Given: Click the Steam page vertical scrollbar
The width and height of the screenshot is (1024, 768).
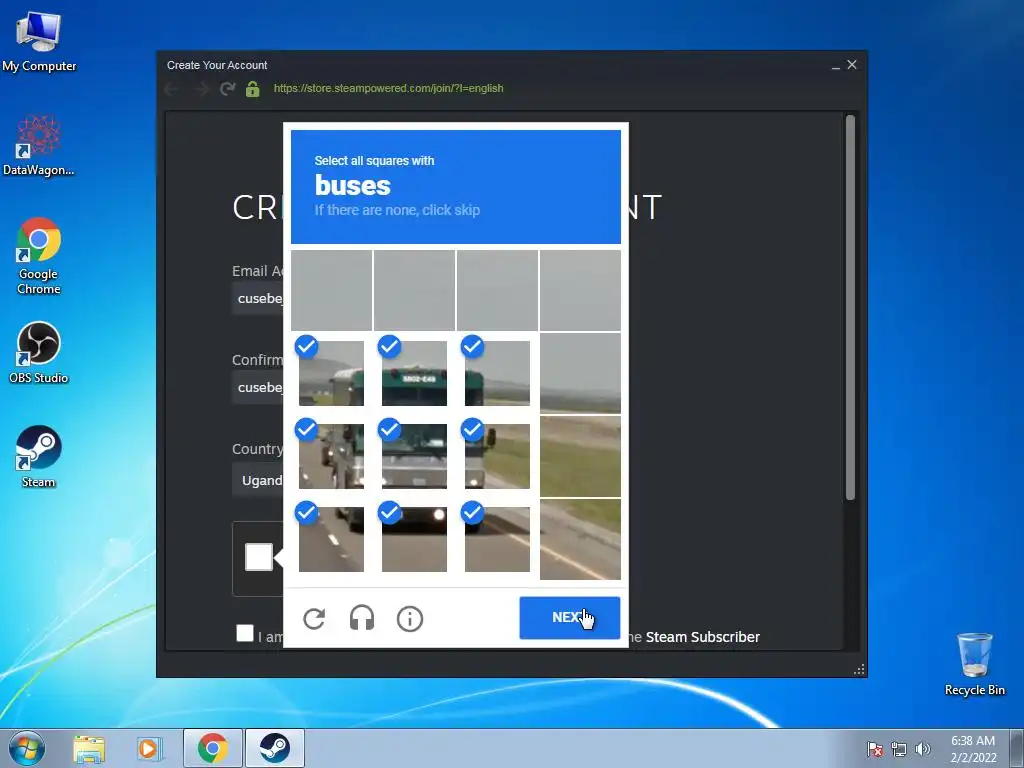Looking at the screenshot, I should (850, 308).
